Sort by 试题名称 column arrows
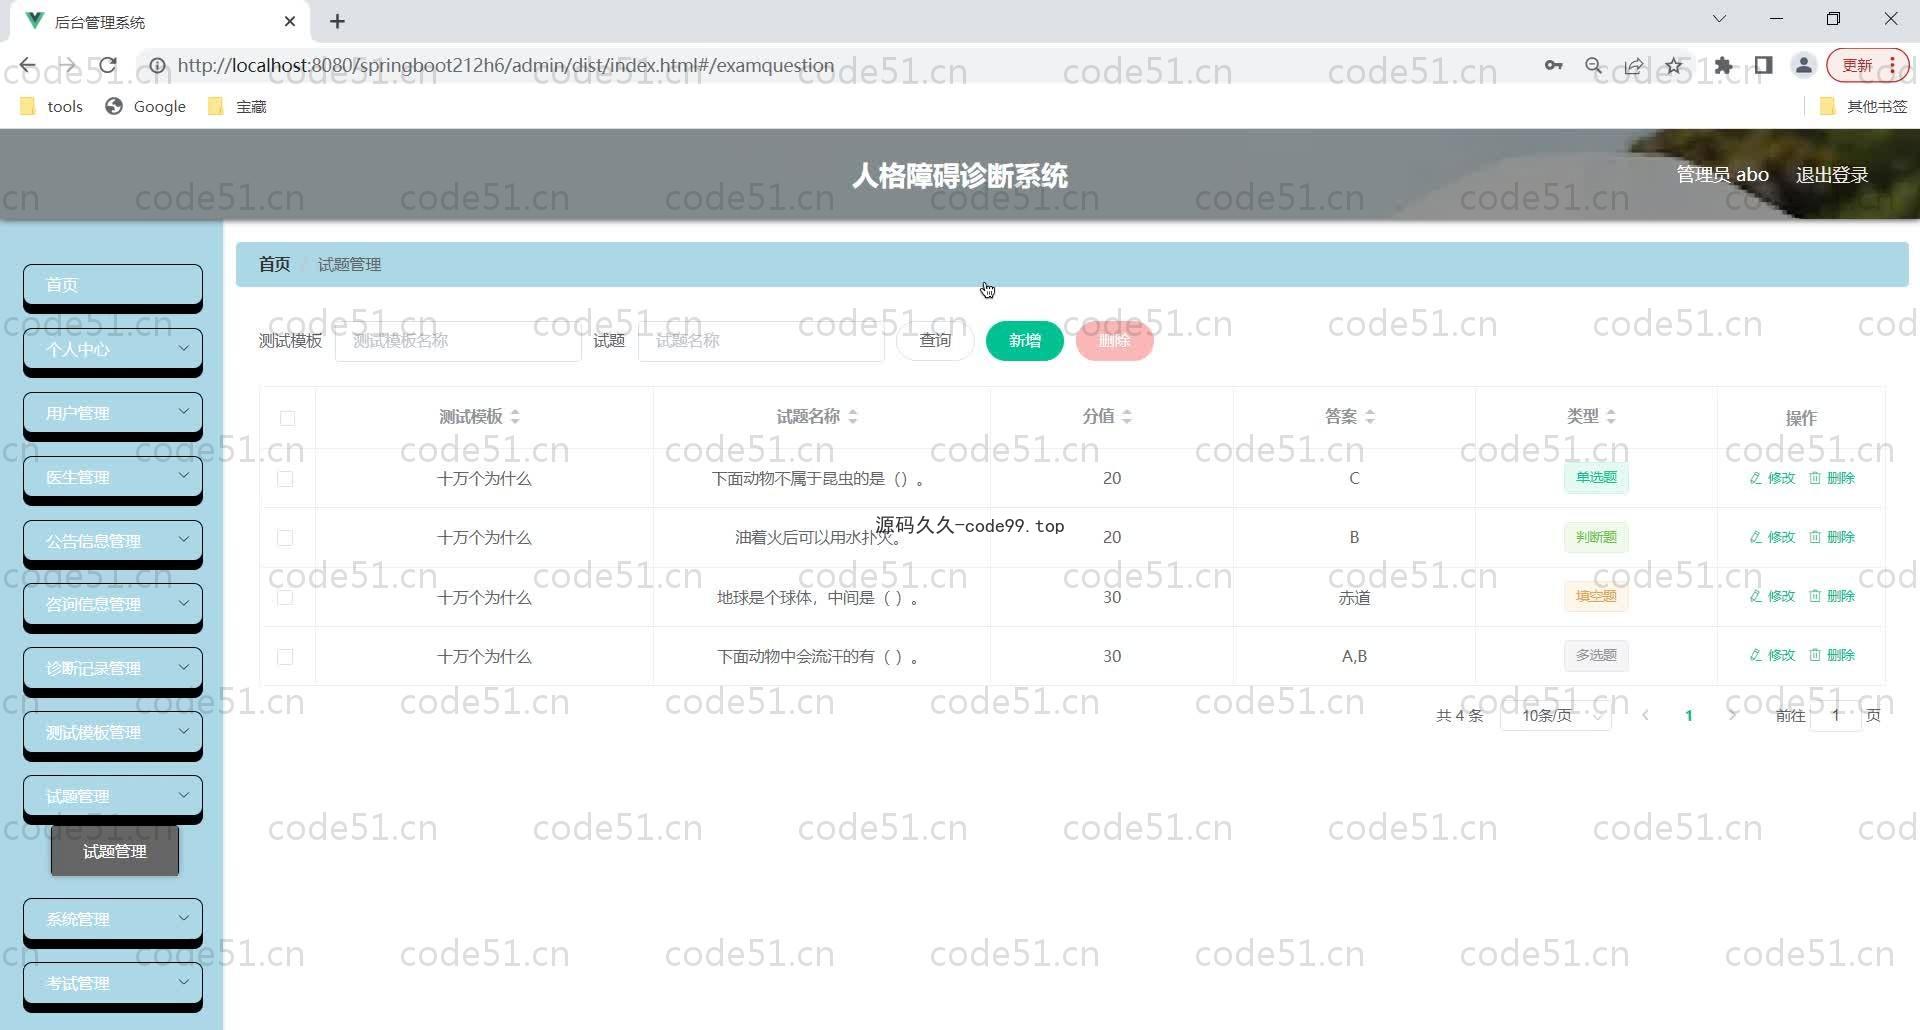The width and height of the screenshot is (1920, 1030). coord(853,417)
